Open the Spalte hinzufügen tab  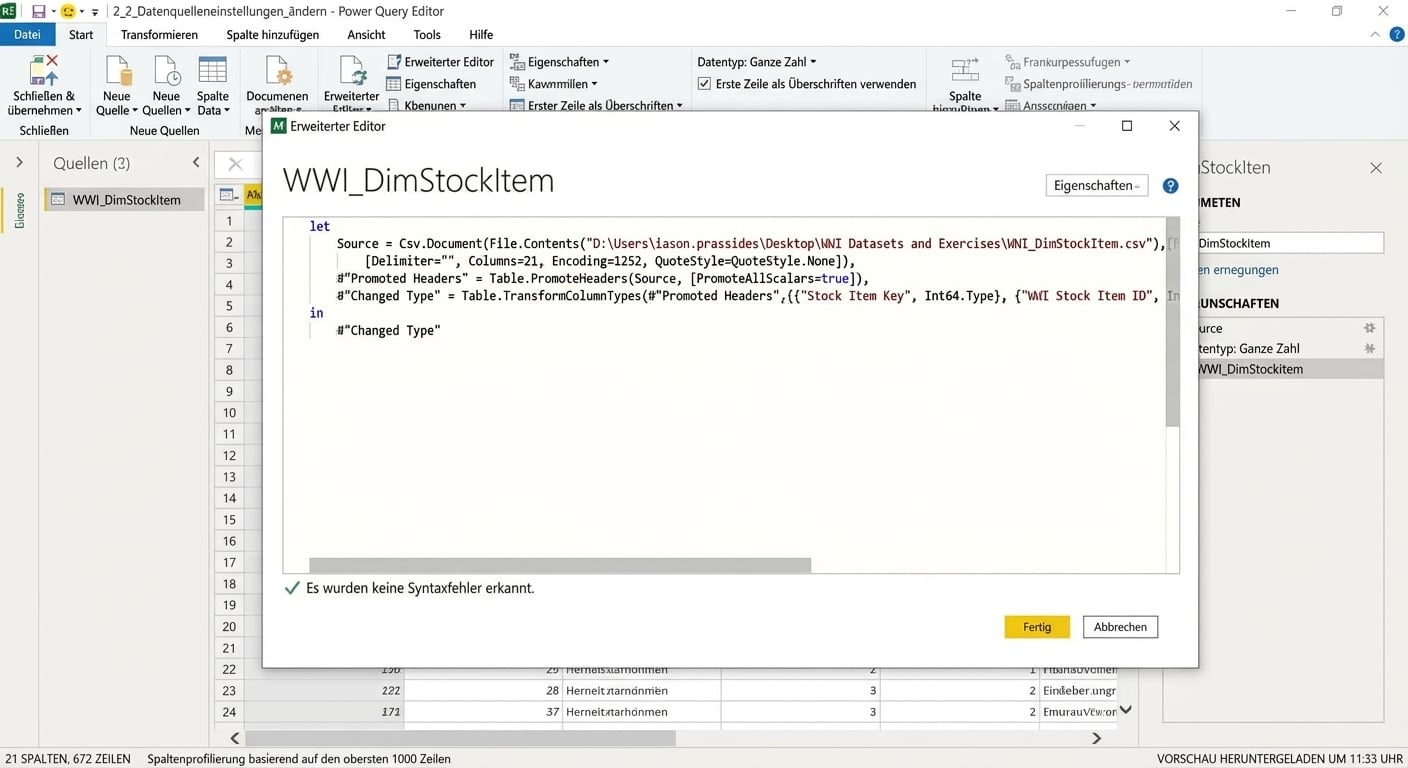click(272, 34)
